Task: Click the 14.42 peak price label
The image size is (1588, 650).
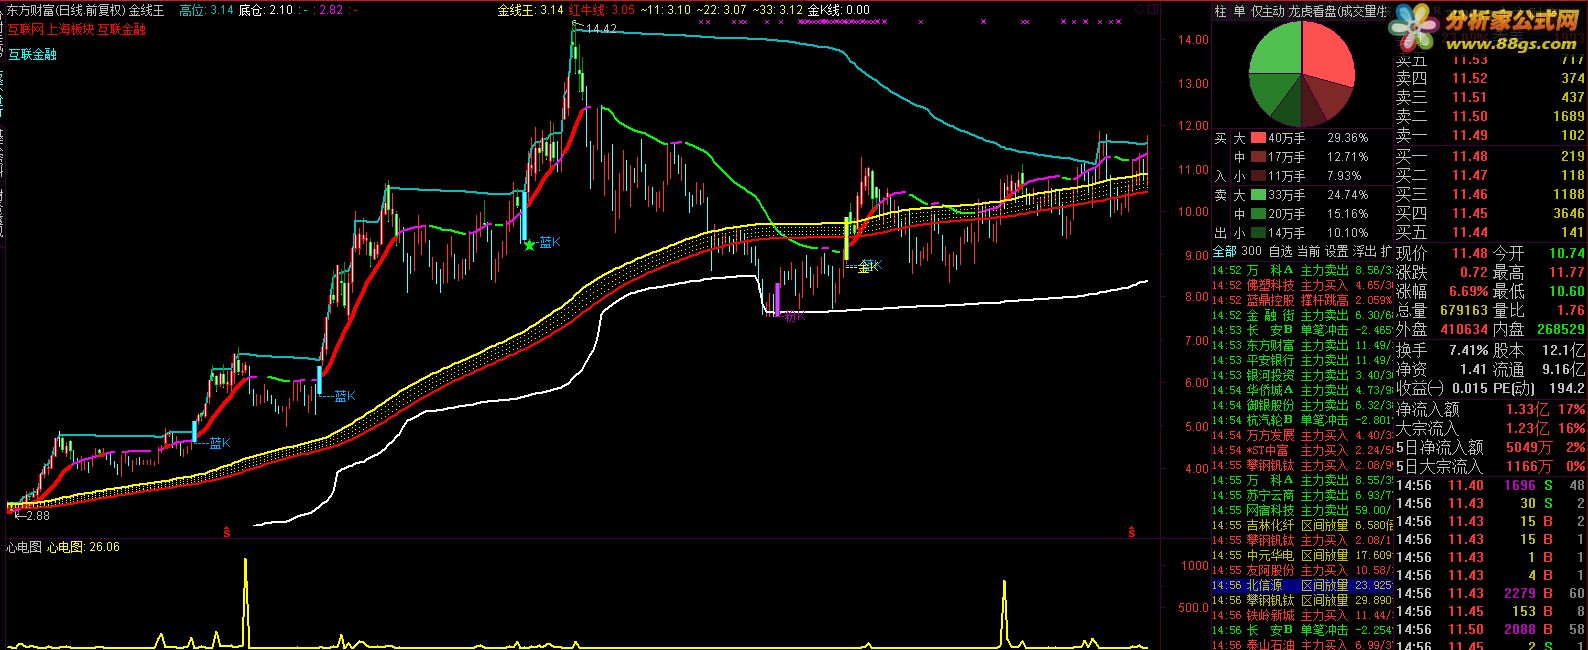Action: 600,29
